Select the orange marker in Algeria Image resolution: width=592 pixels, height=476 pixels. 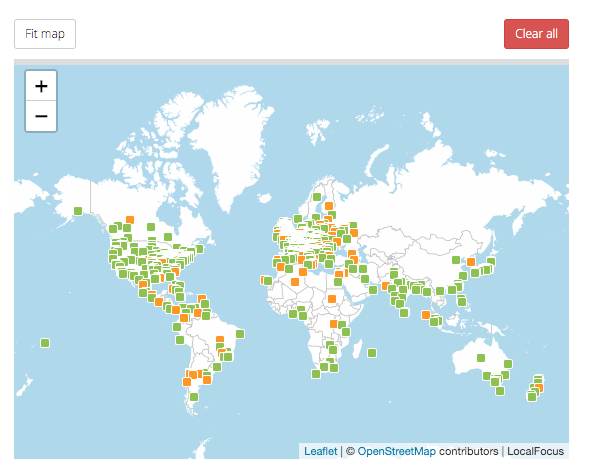(x=295, y=282)
